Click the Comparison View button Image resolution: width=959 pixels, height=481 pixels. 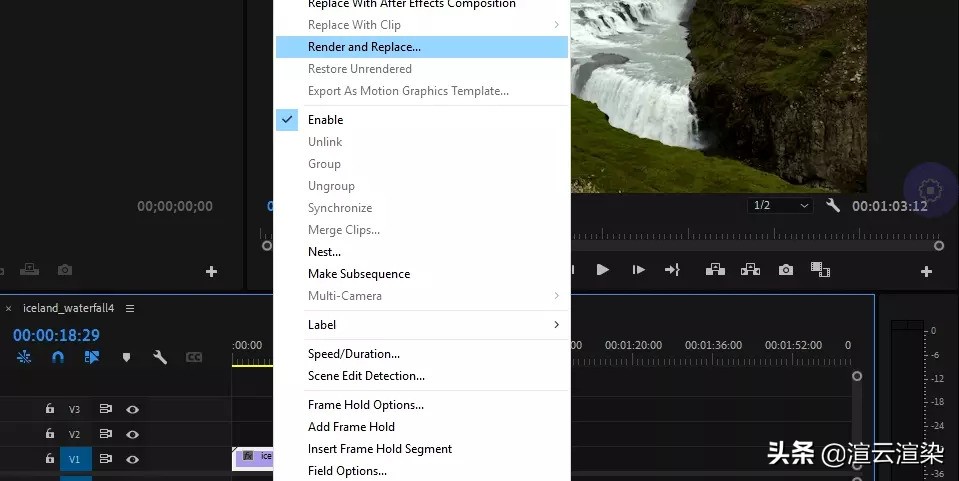[x=820, y=269]
